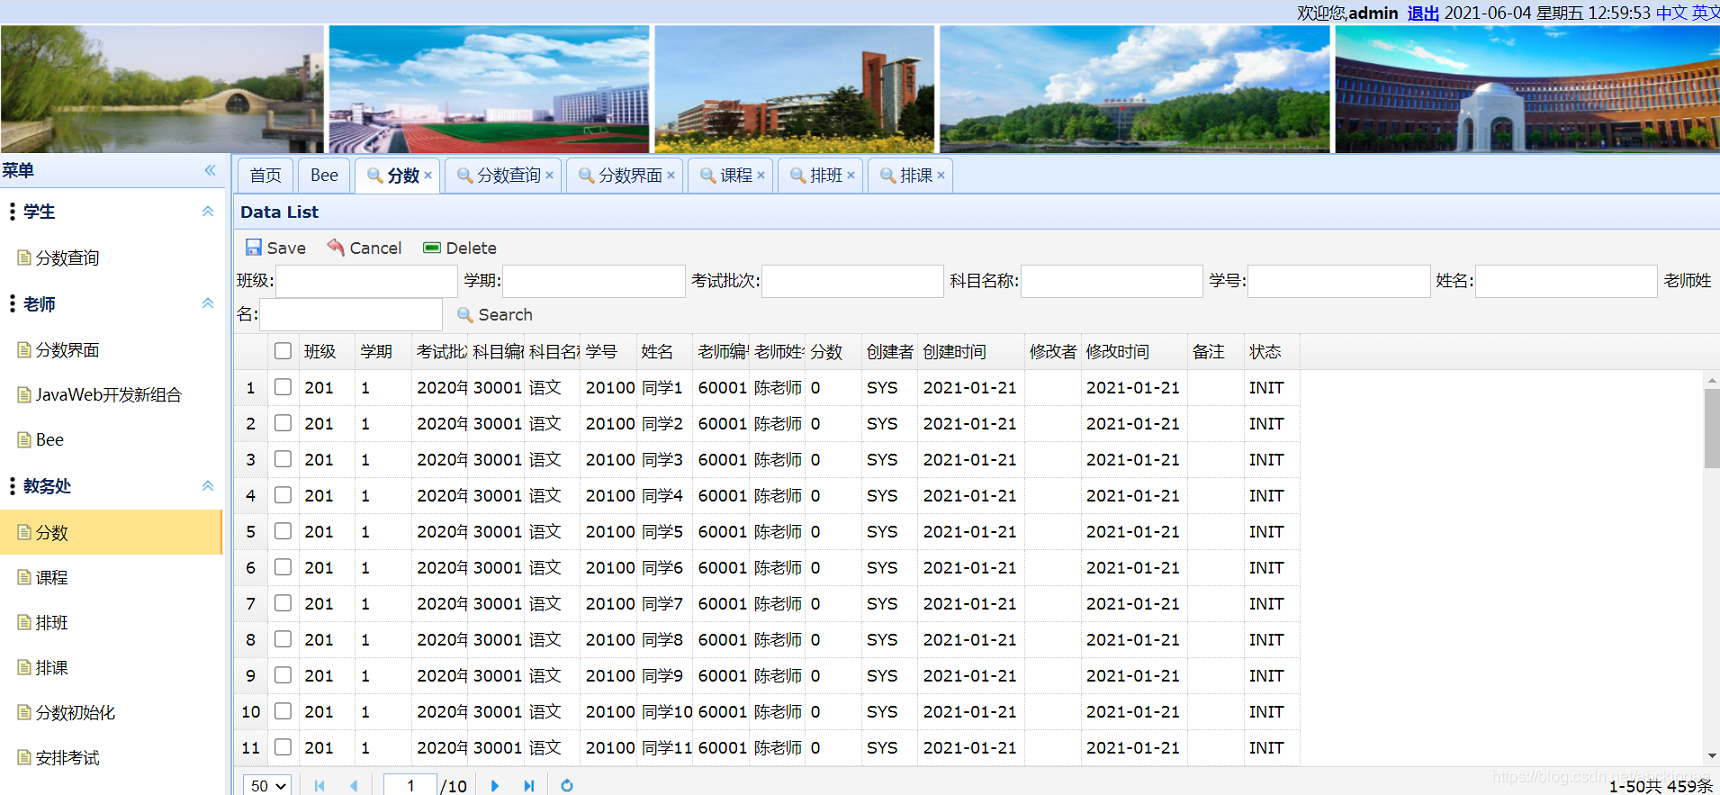The height and width of the screenshot is (795, 1720).
Task: Close the 分数 tab
Action: (x=428, y=175)
